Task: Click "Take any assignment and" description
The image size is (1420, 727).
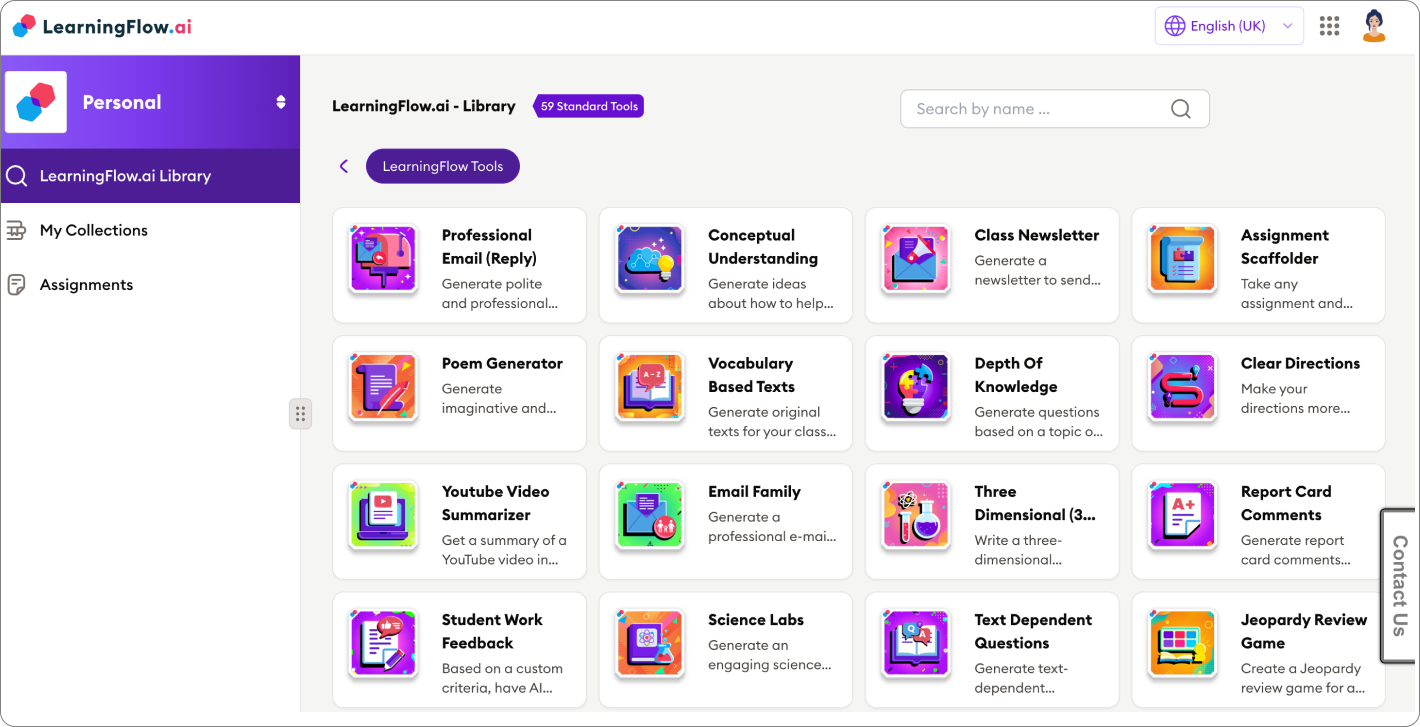Action: pos(1297,294)
